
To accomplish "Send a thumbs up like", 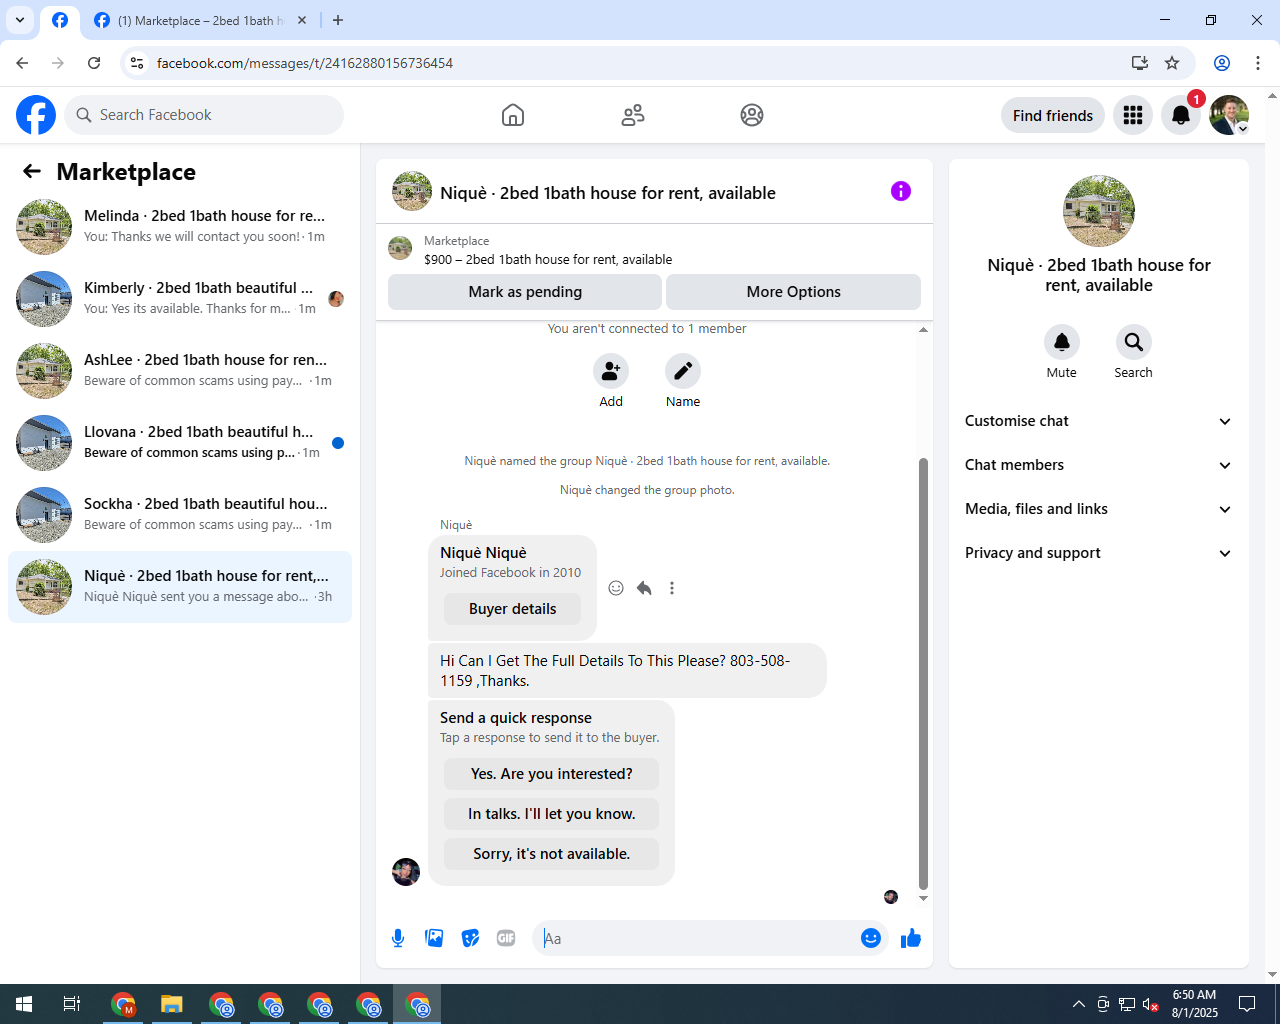I will pos(911,938).
